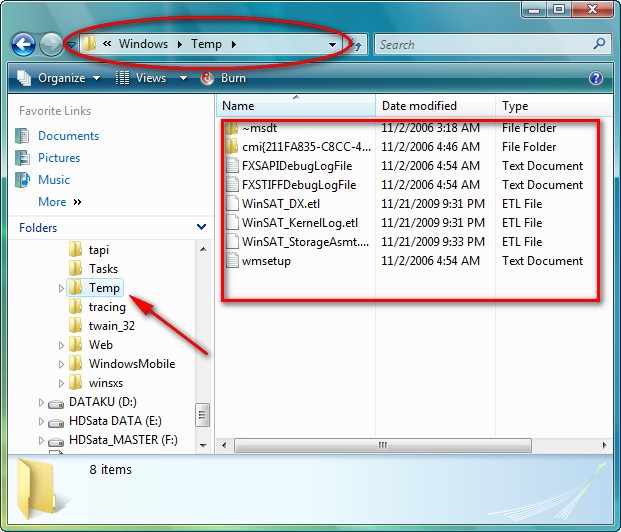Open Music favorite link
Viewport: 621px width, 532px height.
coord(54,180)
